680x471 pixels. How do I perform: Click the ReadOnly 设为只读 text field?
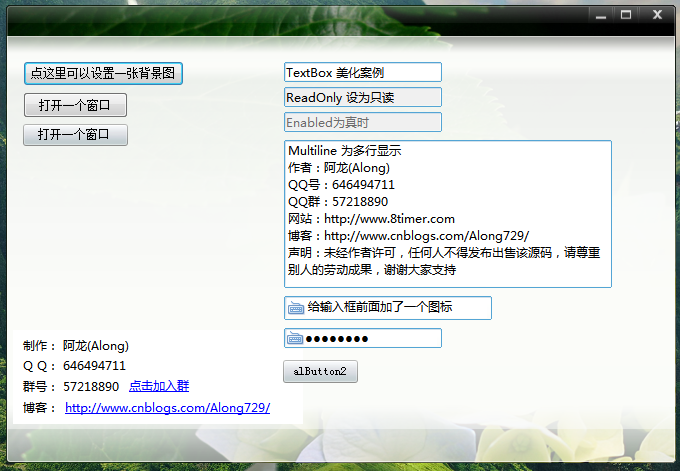pos(363,97)
